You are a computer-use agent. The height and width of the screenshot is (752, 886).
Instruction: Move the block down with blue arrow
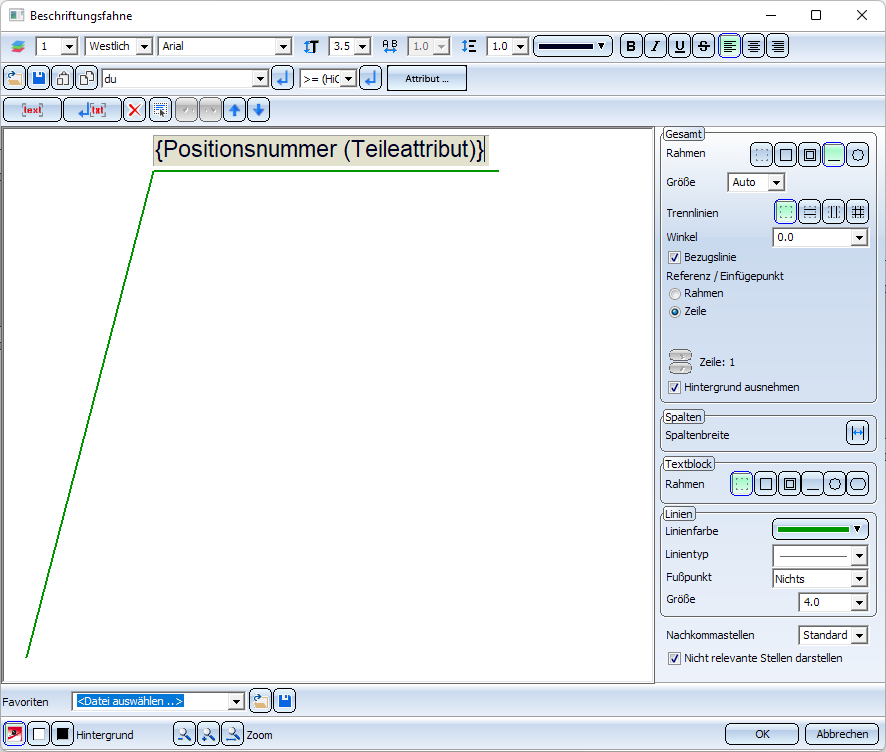coord(258,110)
